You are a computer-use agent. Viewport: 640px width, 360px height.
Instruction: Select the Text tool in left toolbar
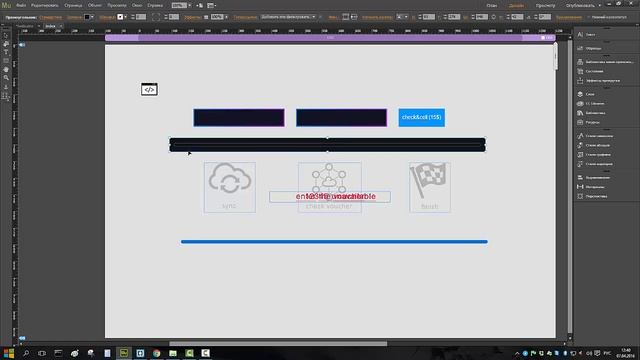pos(6,52)
